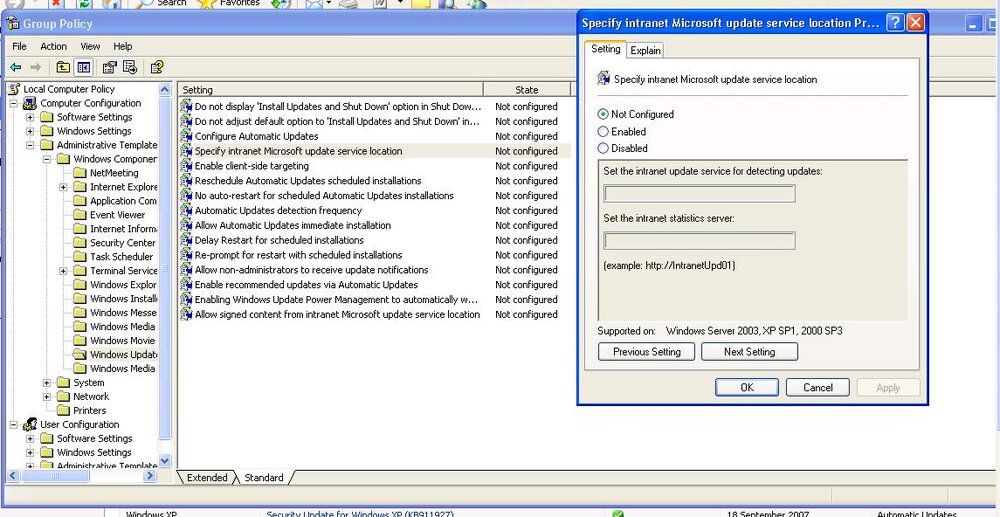Open the View menu

(x=90, y=46)
